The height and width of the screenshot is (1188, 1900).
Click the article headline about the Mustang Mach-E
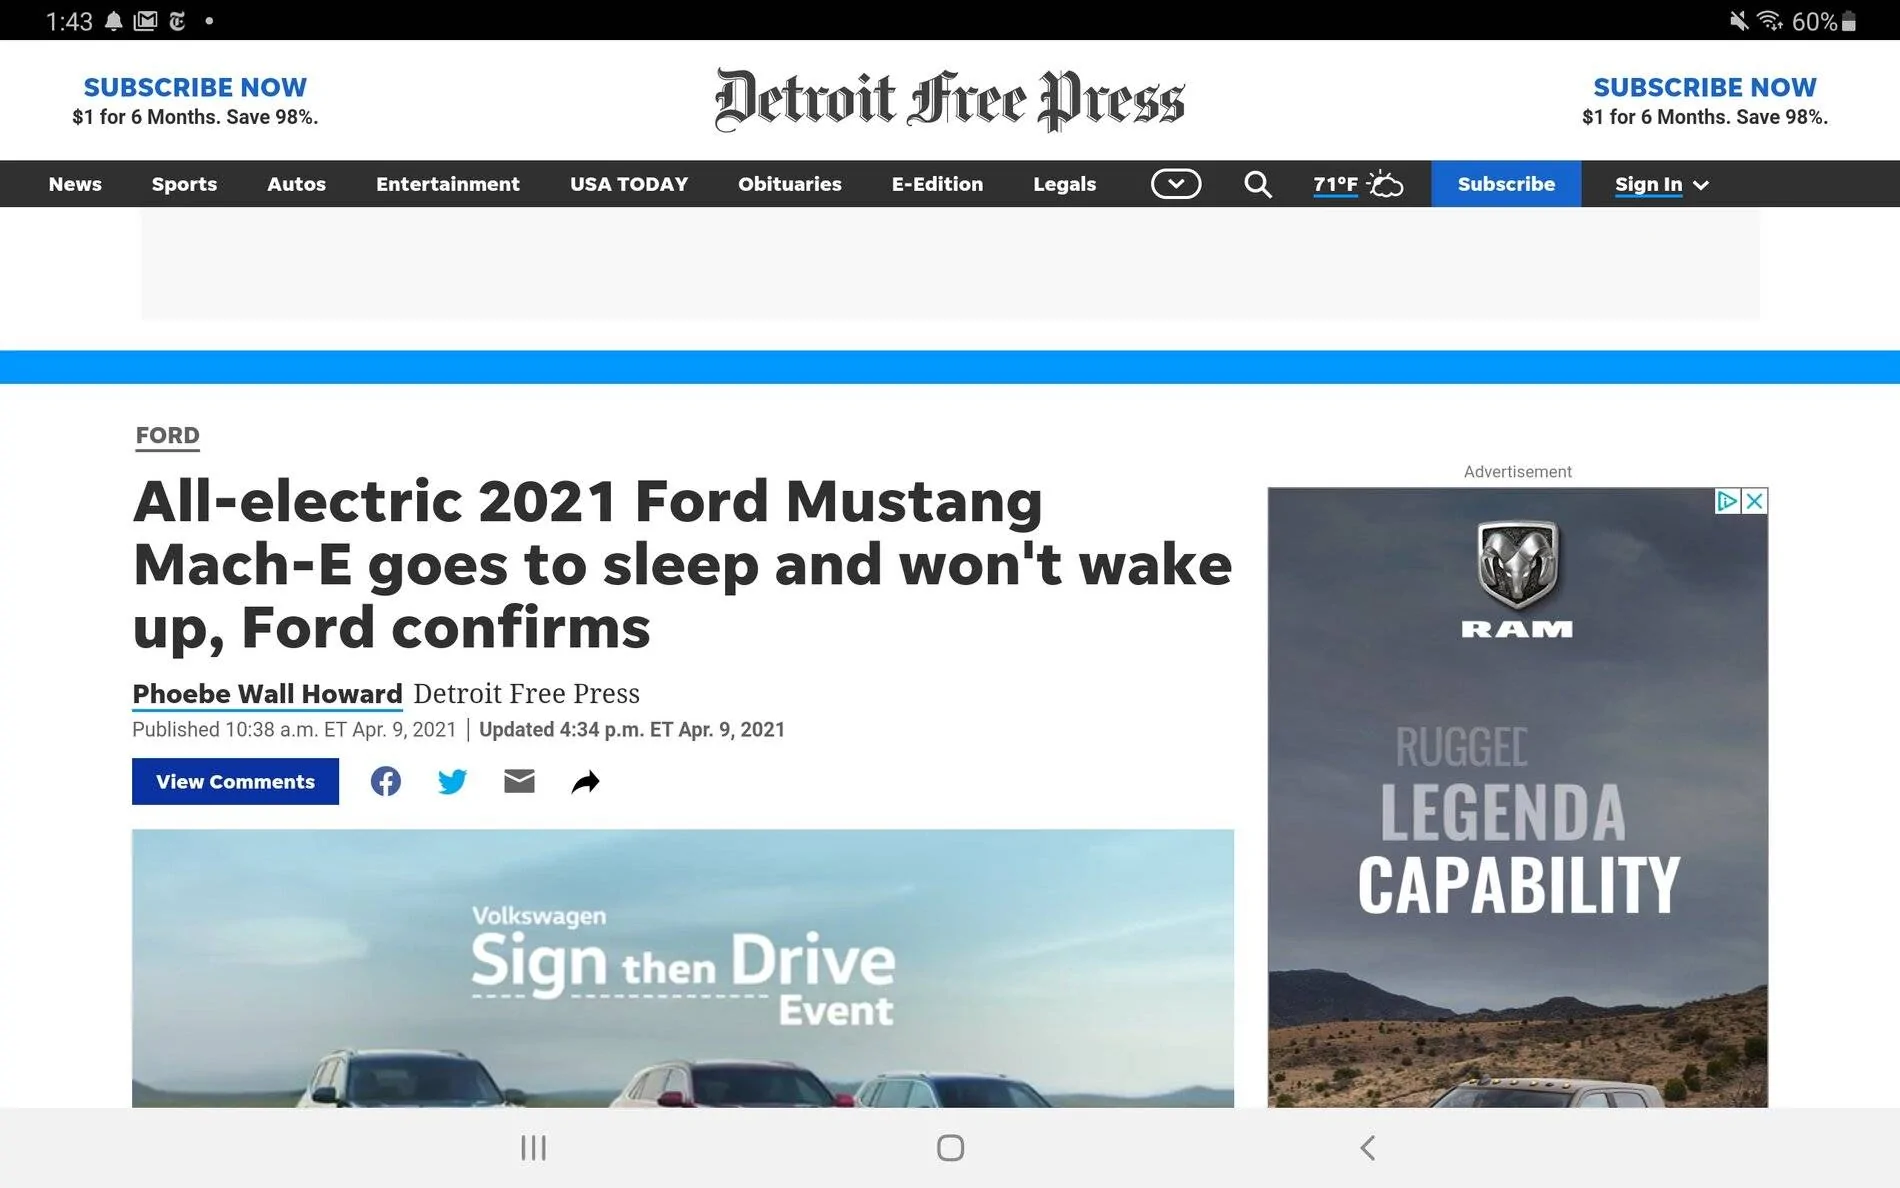[682, 563]
